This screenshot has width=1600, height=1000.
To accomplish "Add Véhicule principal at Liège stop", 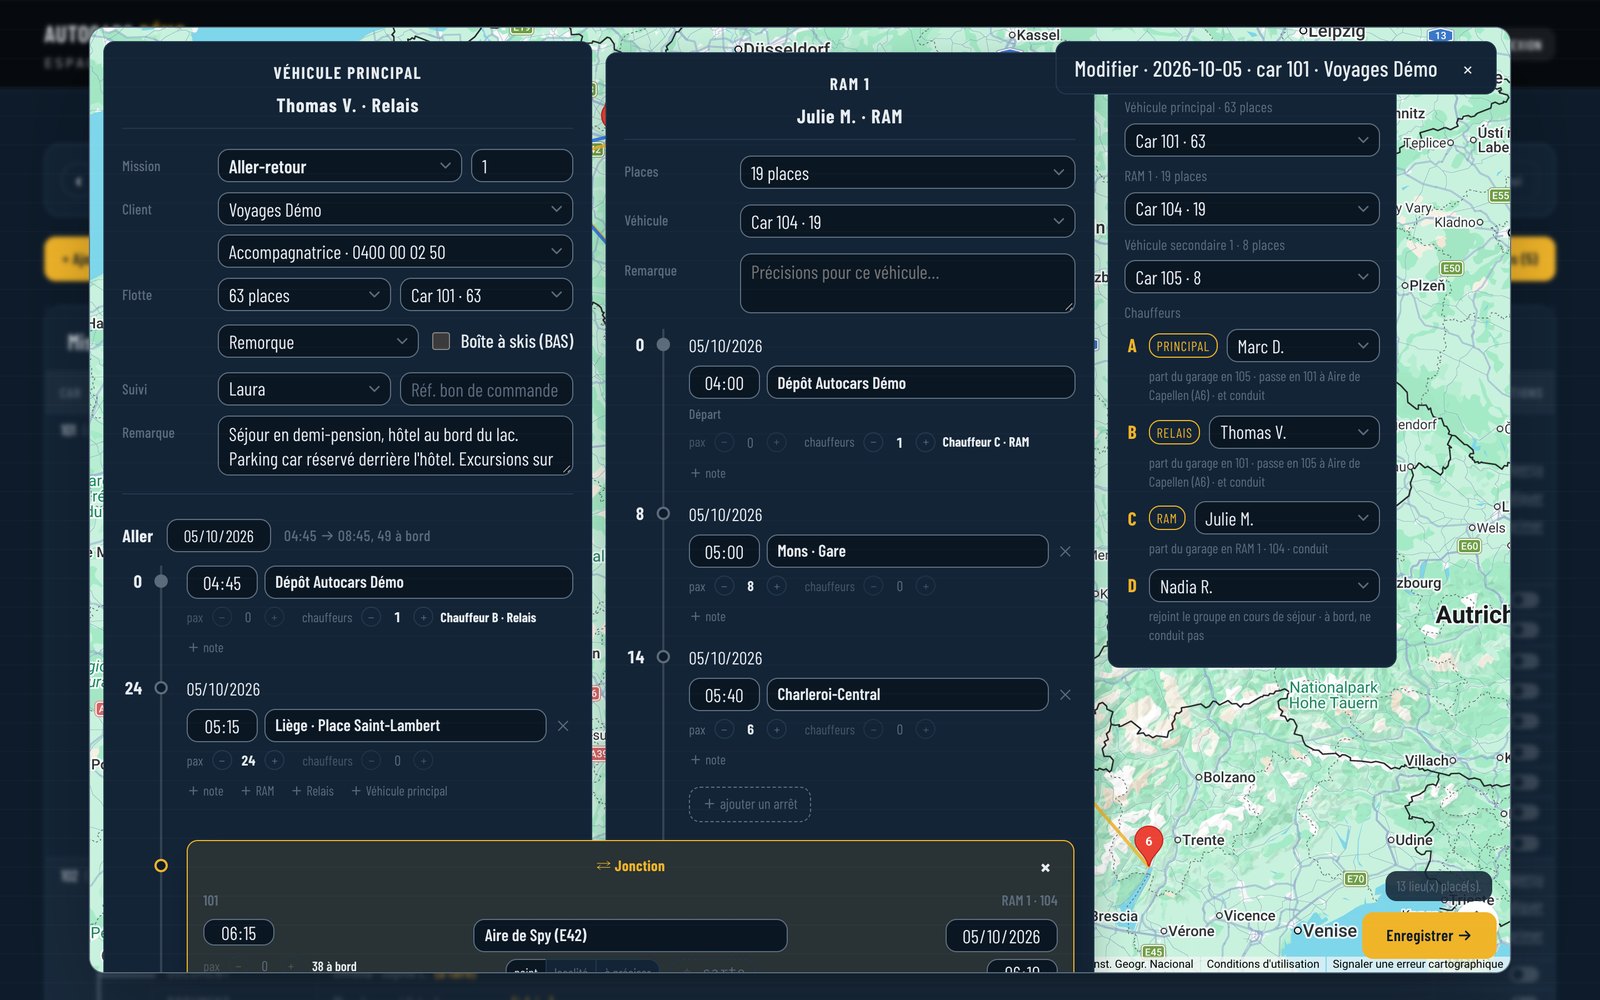I will 399,791.
